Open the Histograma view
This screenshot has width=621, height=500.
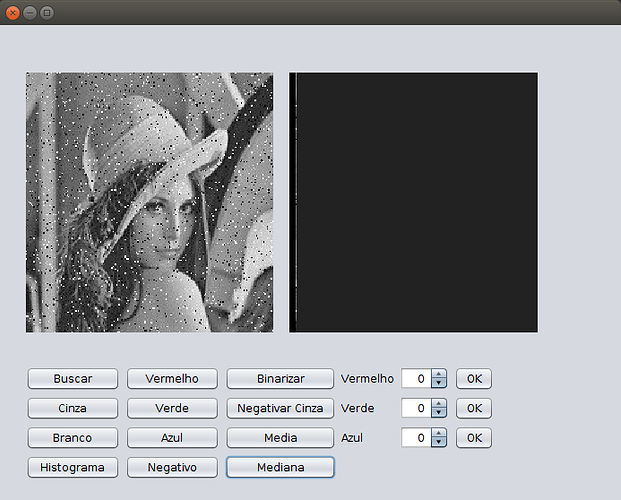[x=73, y=468]
